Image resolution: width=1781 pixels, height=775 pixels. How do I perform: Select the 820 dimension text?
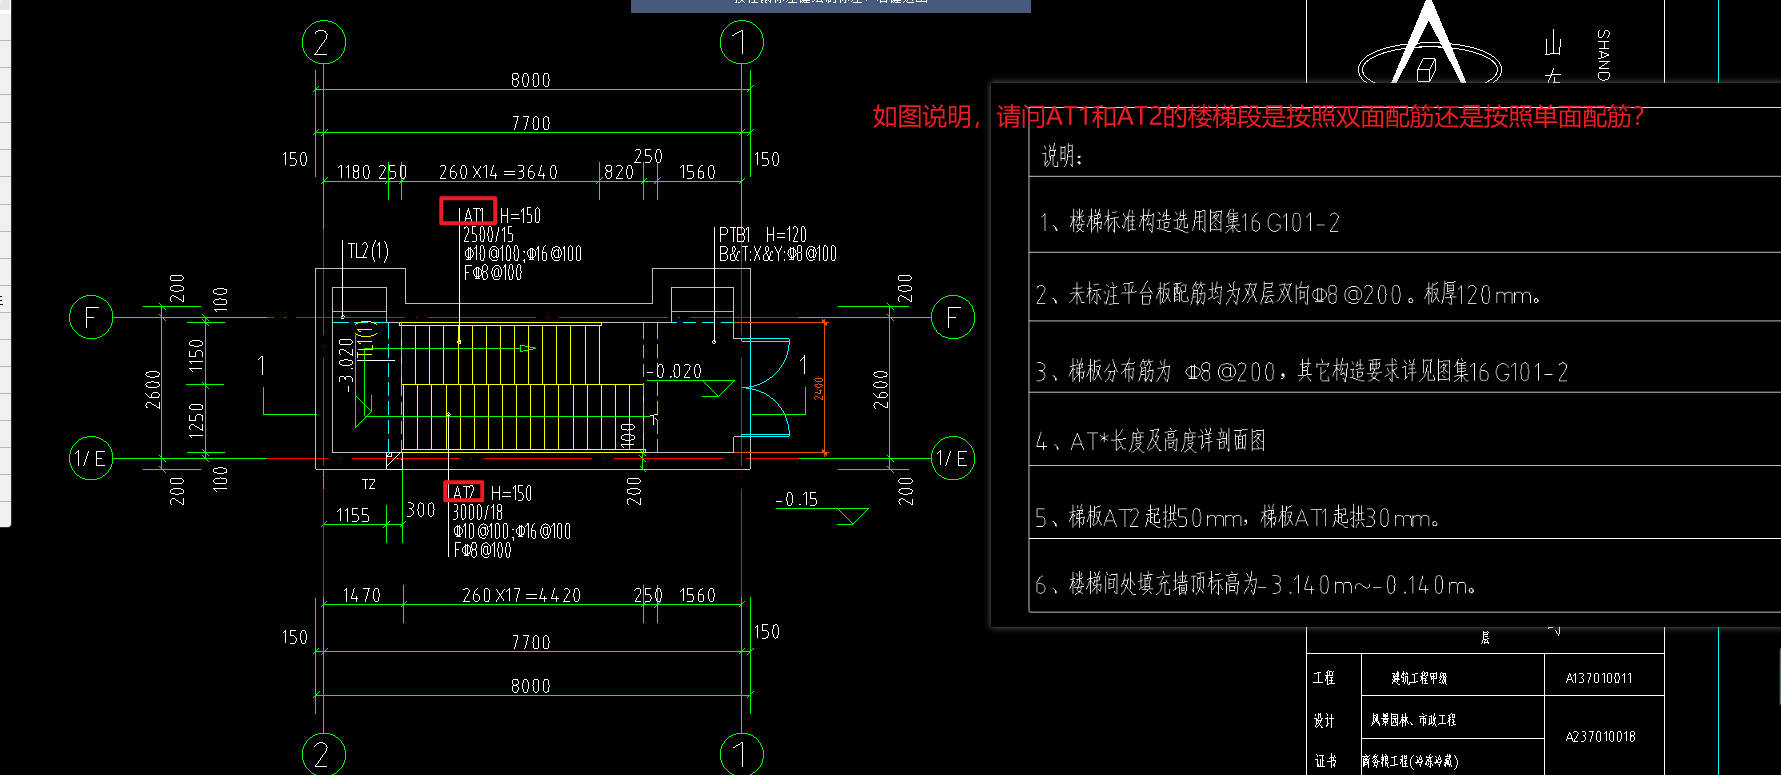618,172
